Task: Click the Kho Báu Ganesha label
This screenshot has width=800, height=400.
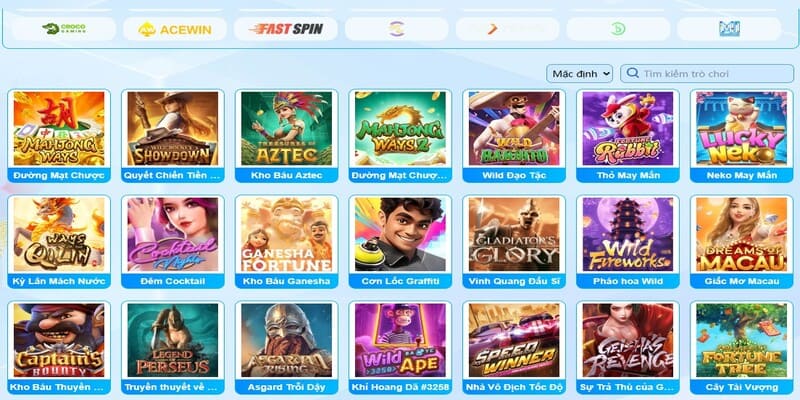Action: [x=287, y=281]
